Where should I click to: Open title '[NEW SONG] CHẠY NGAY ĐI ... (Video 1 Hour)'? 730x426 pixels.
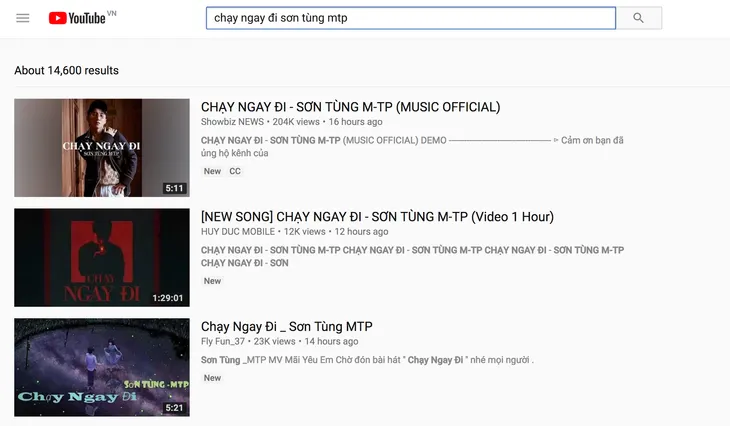coord(377,217)
